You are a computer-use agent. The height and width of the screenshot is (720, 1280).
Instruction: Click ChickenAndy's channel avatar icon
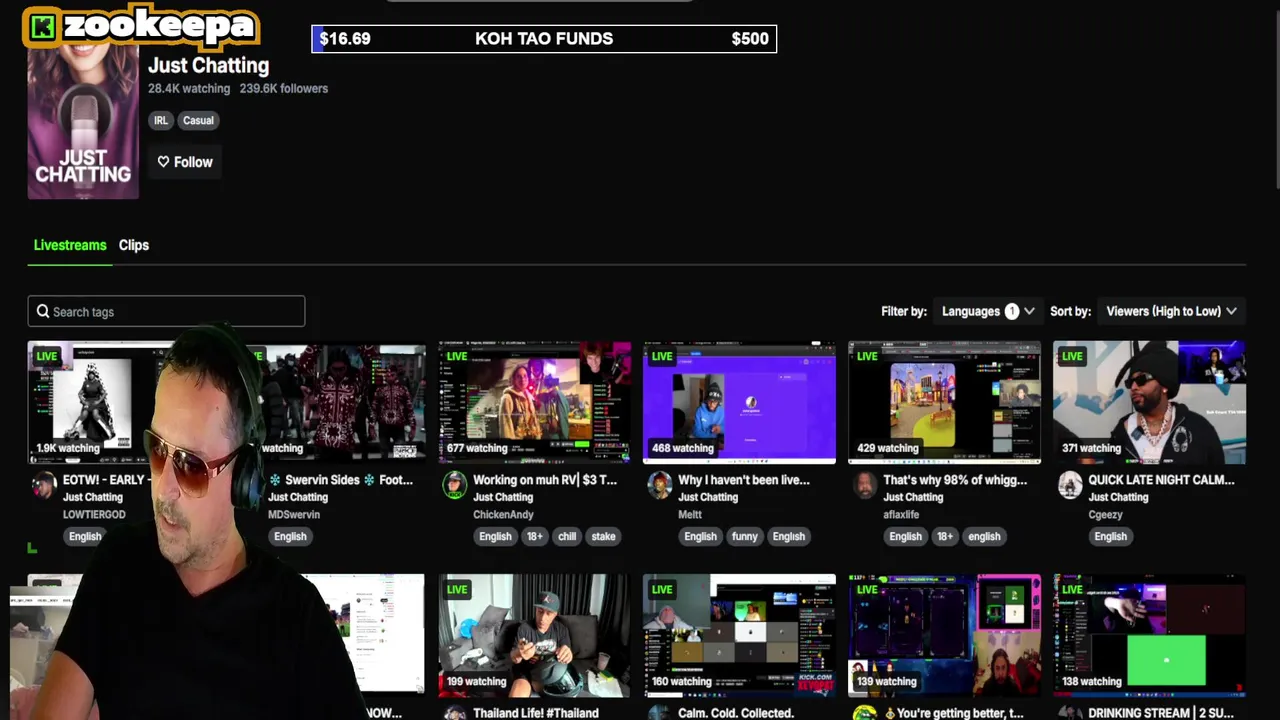455,485
